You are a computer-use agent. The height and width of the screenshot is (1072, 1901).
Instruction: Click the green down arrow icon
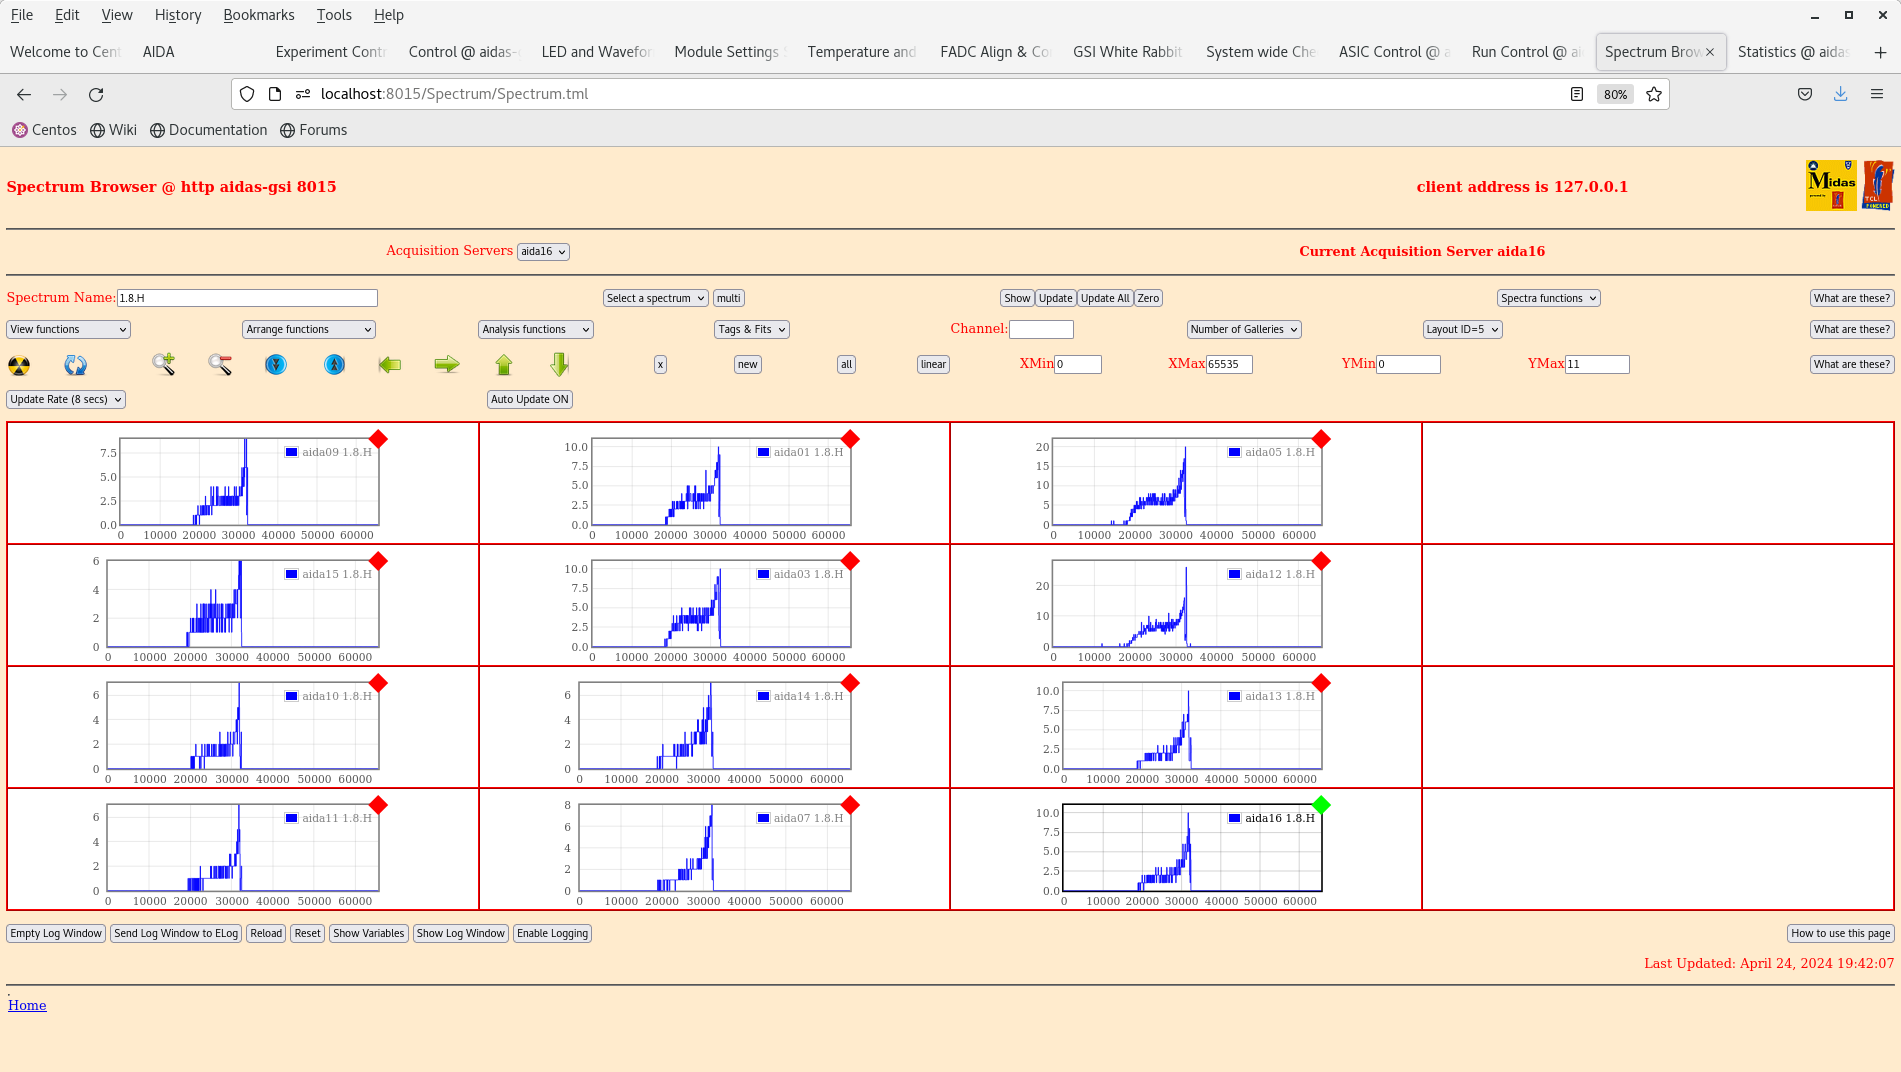[x=560, y=364]
